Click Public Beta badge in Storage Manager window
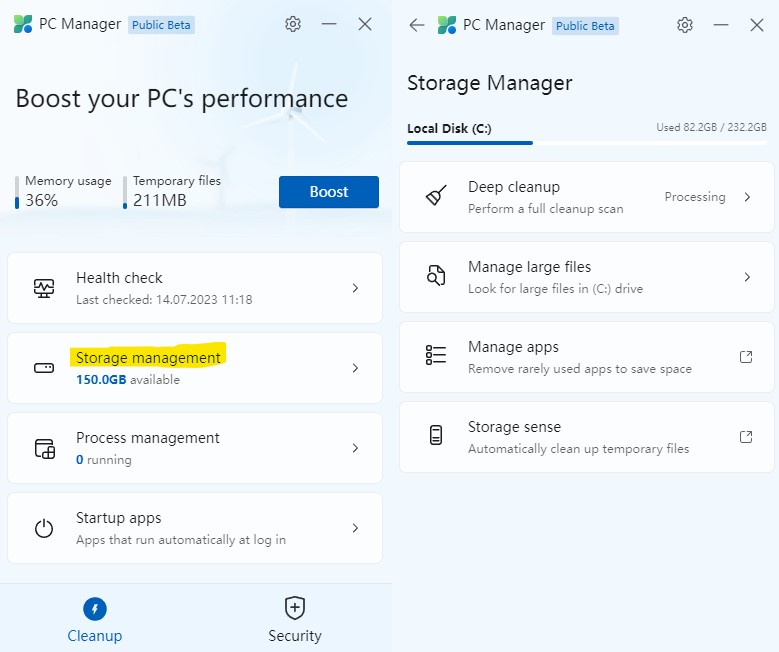Screen dimensions: 779x652 pos(585,26)
